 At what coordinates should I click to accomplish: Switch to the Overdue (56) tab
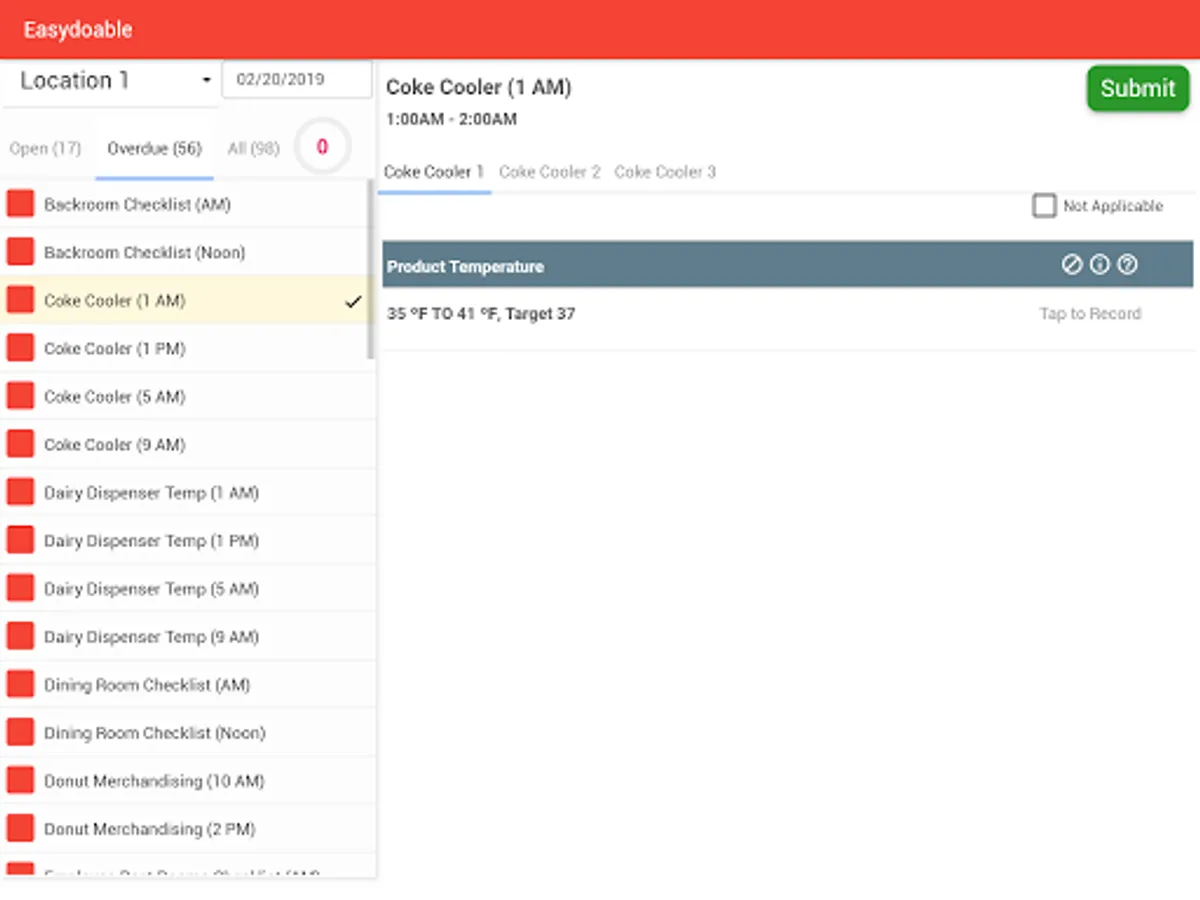click(155, 149)
